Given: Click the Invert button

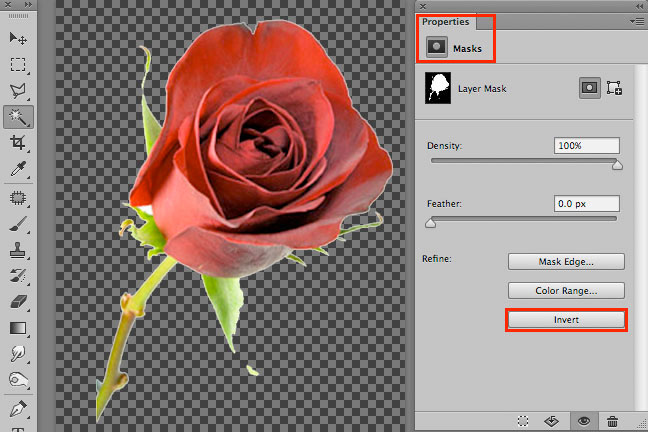Looking at the screenshot, I should click(x=566, y=320).
